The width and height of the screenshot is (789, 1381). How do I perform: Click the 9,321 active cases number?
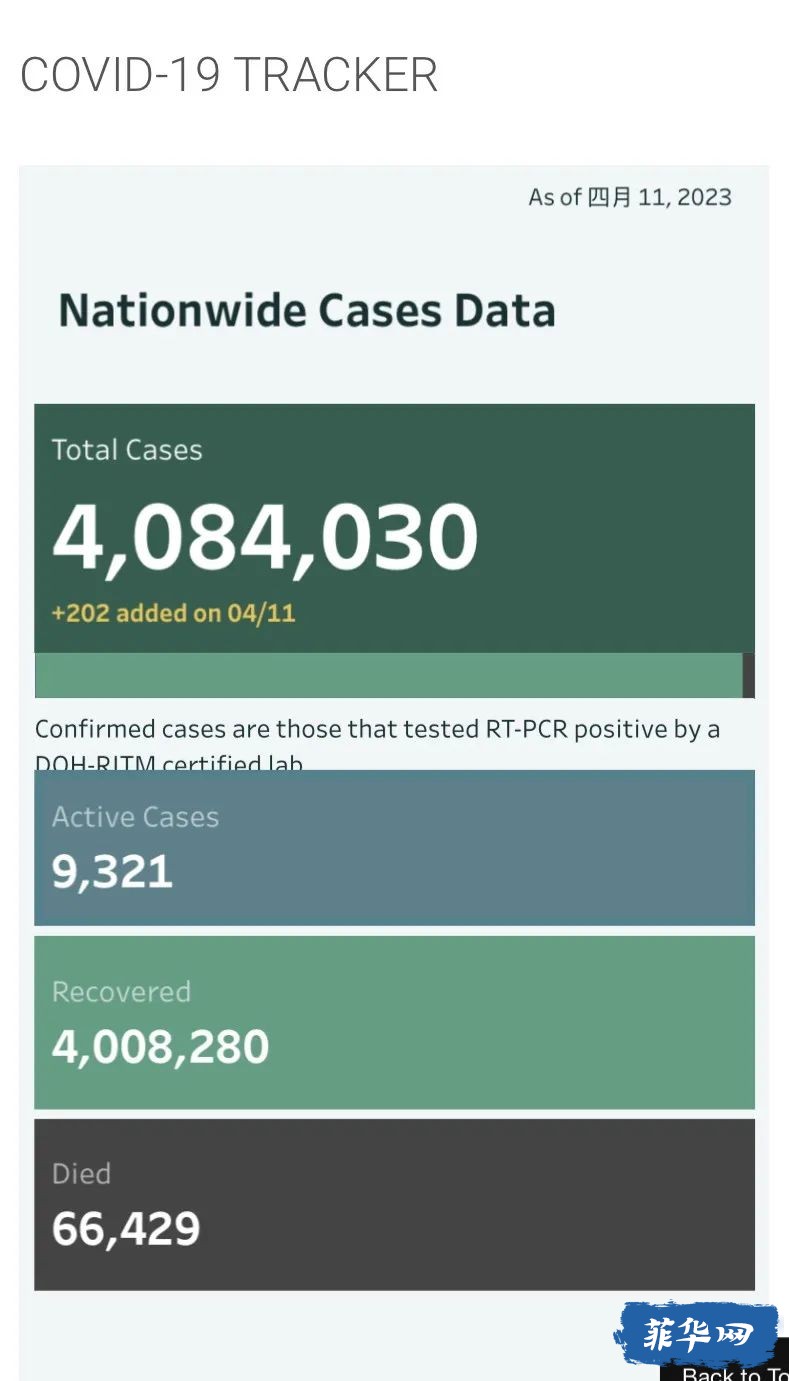point(112,873)
